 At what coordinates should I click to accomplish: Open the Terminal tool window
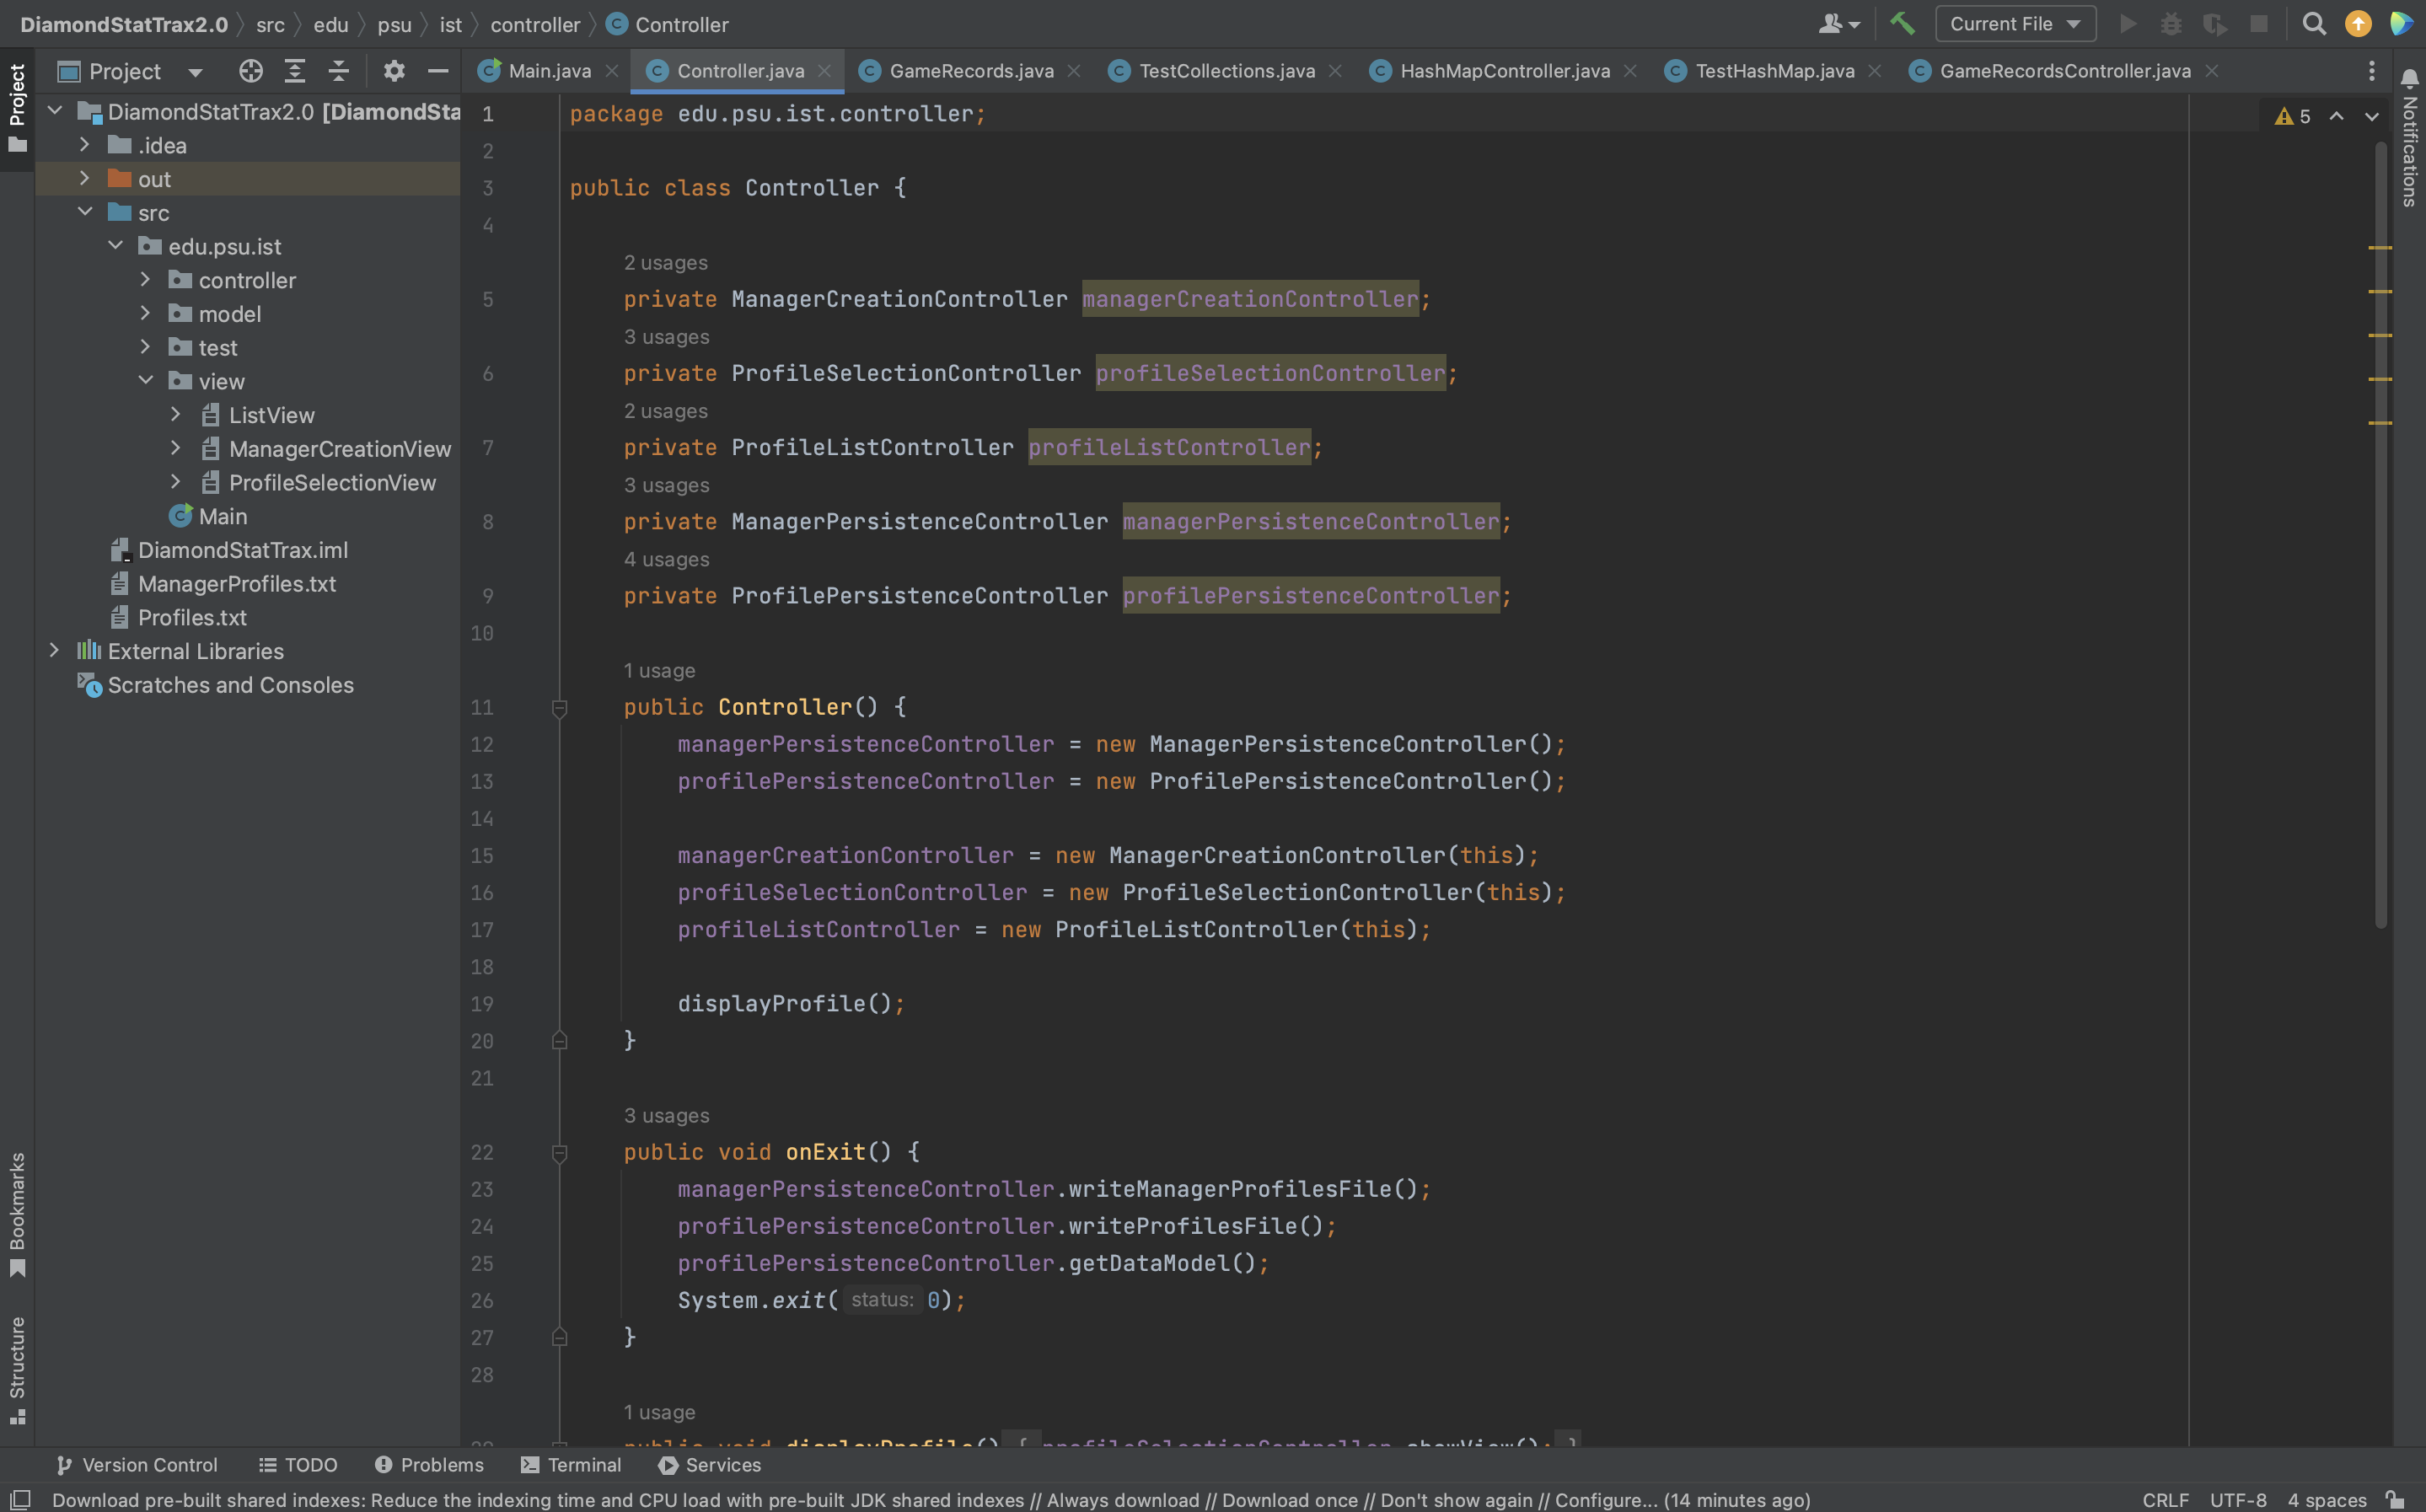pos(571,1465)
